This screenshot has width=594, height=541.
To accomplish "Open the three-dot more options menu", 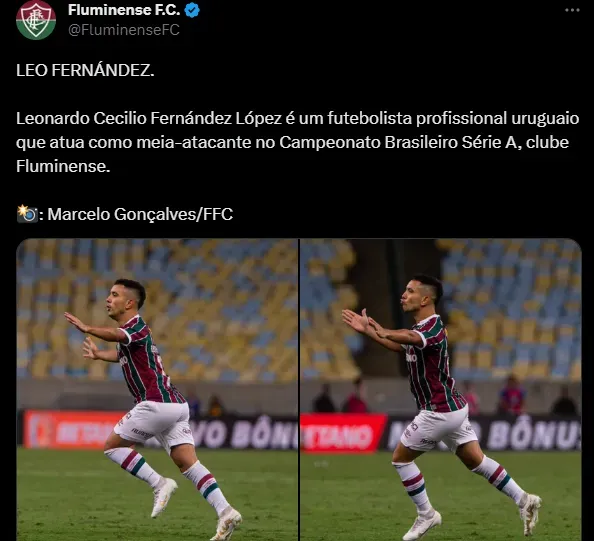I will coord(572,10).
